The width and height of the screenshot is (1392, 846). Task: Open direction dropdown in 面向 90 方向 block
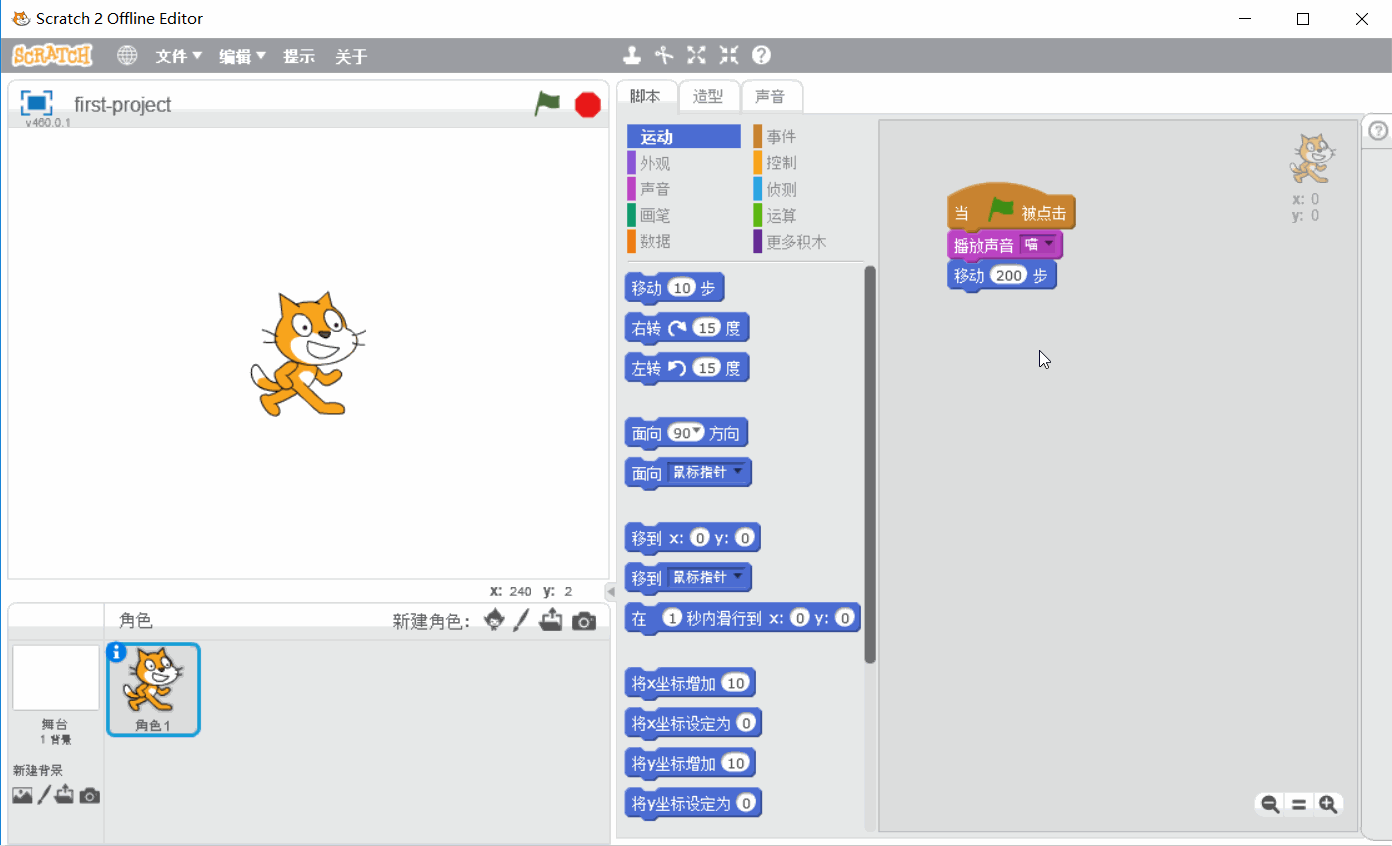[698, 430]
